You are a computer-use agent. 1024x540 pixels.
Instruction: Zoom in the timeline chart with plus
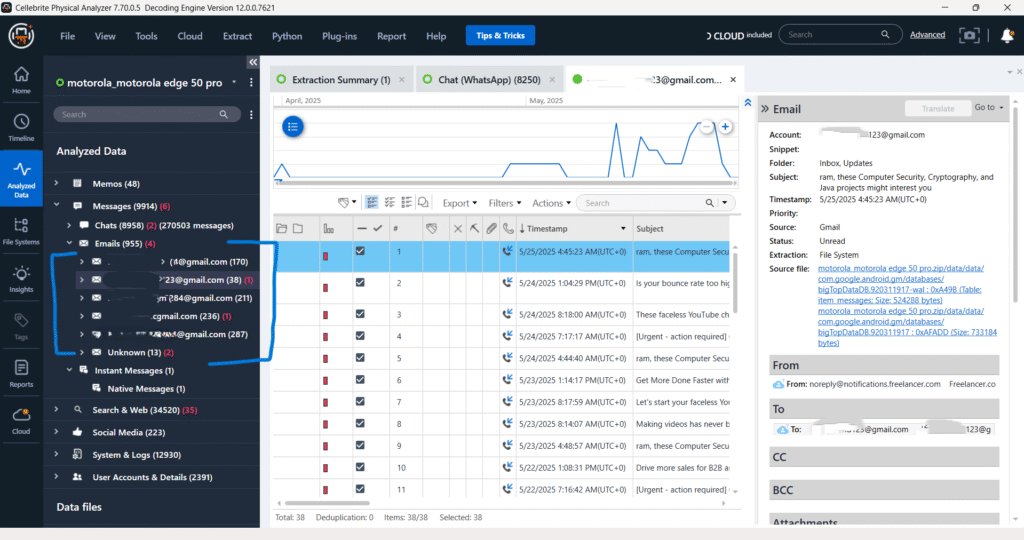pos(725,127)
